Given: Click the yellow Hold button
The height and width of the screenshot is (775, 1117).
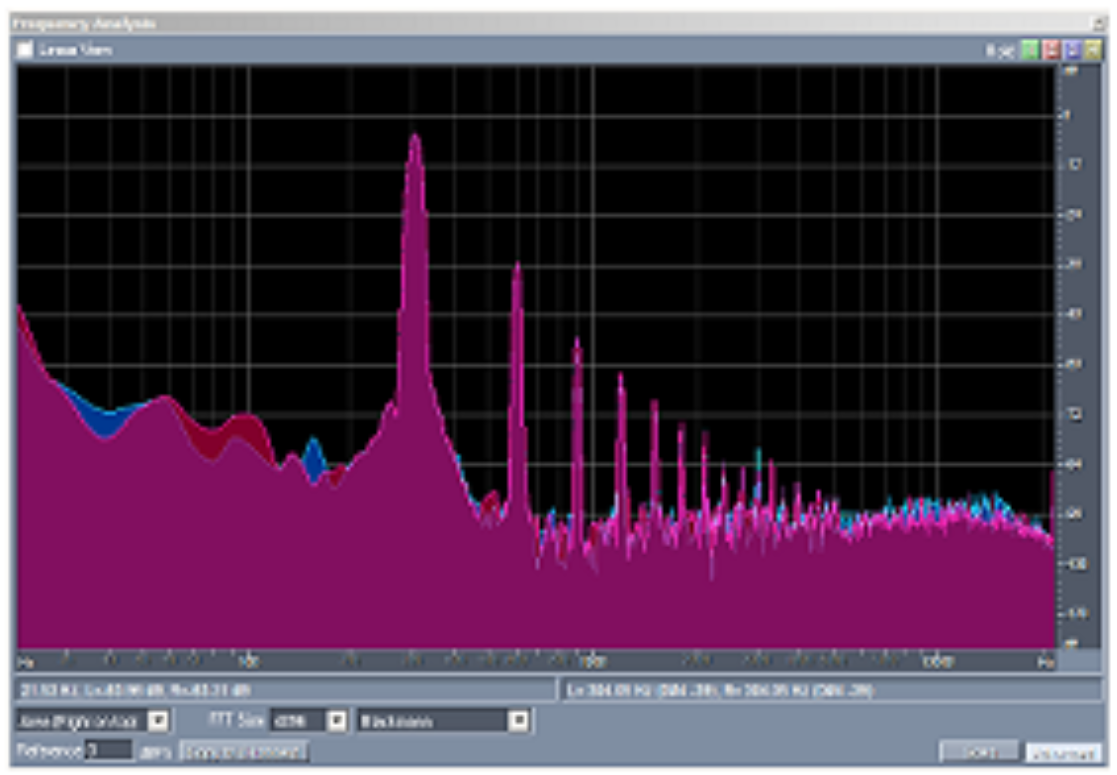Looking at the screenshot, I should 1092,50.
